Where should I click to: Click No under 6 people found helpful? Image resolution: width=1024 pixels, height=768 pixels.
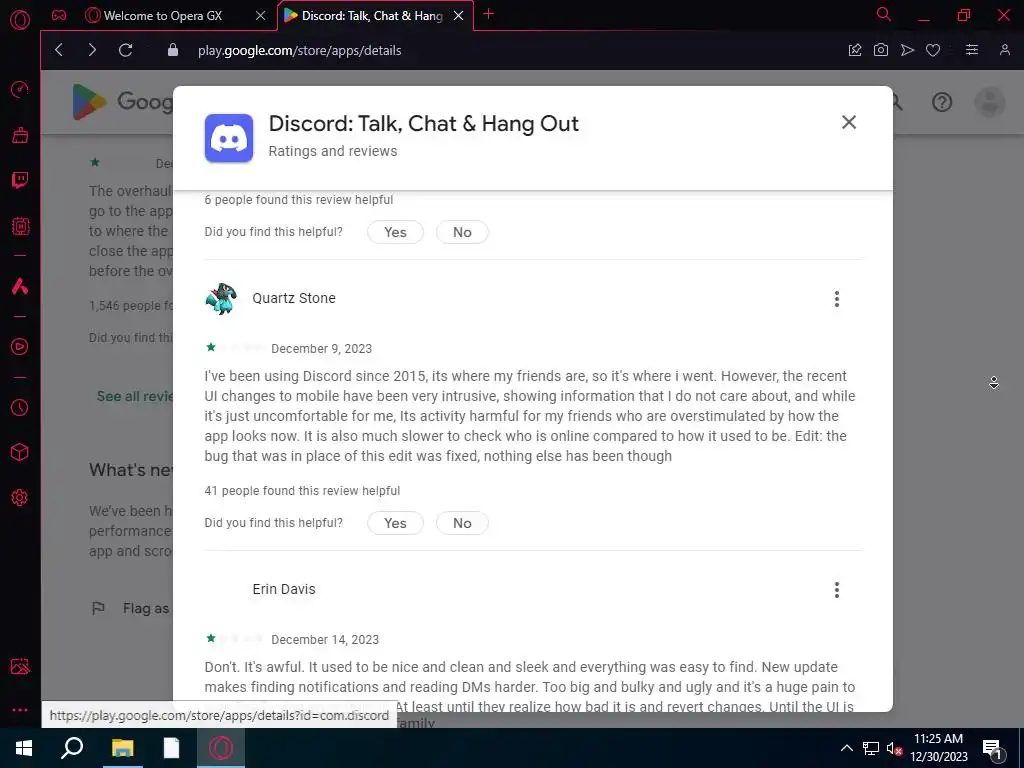pos(462,232)
